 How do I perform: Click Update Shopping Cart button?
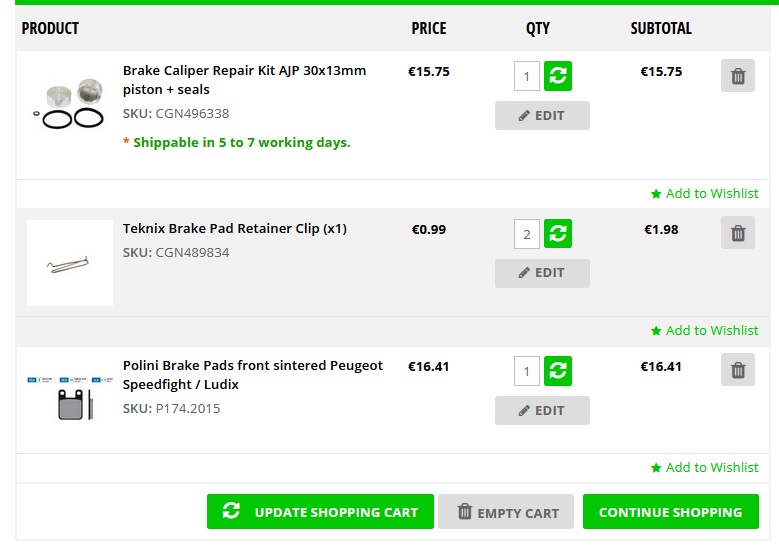pyautogui.click(x=320, y=511)
